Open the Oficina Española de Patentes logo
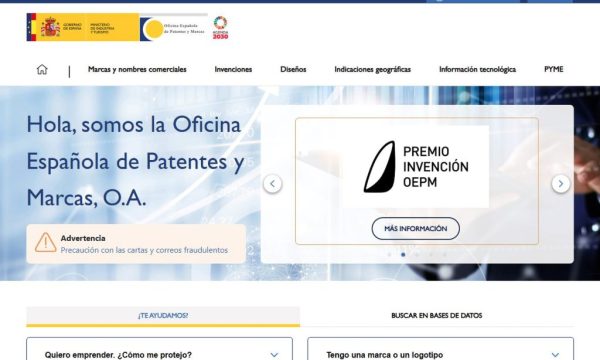 click(x=174, y=28)
